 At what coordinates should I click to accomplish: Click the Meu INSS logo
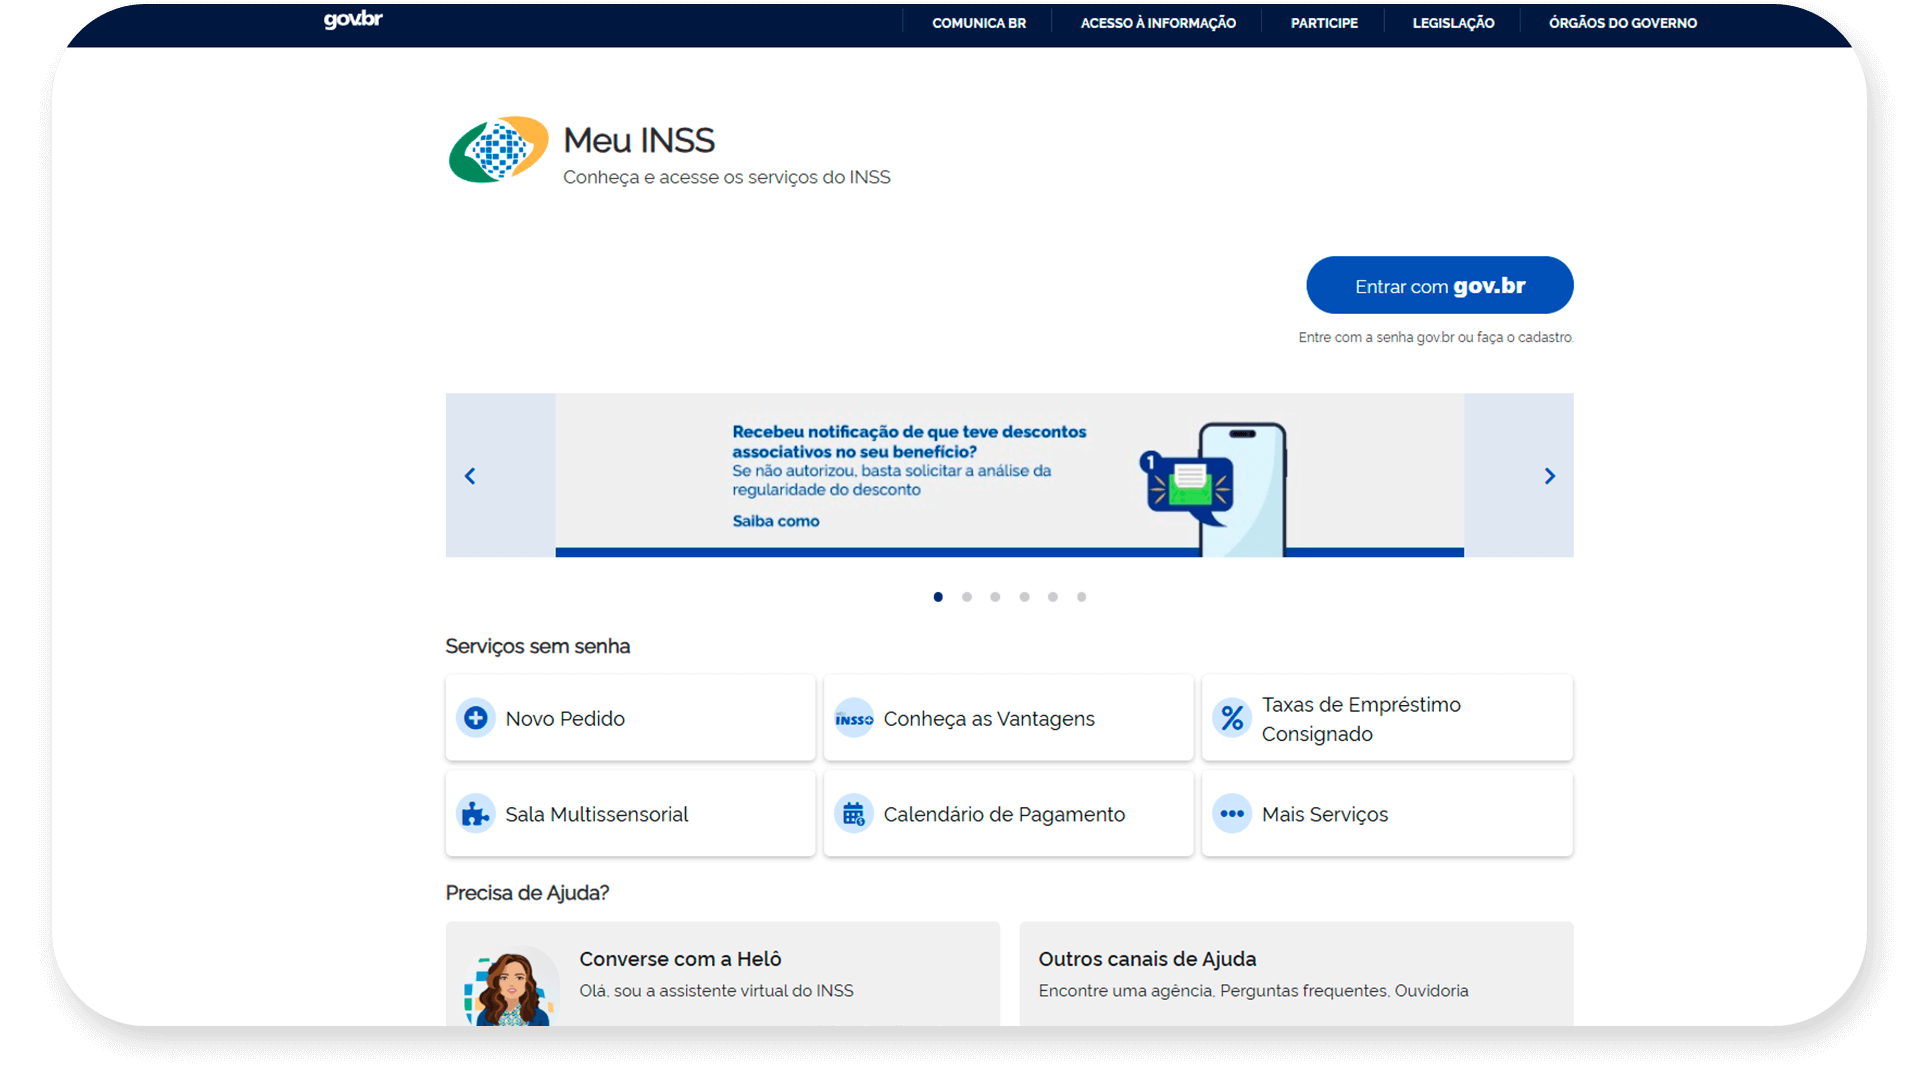click(x=498, y=150)
